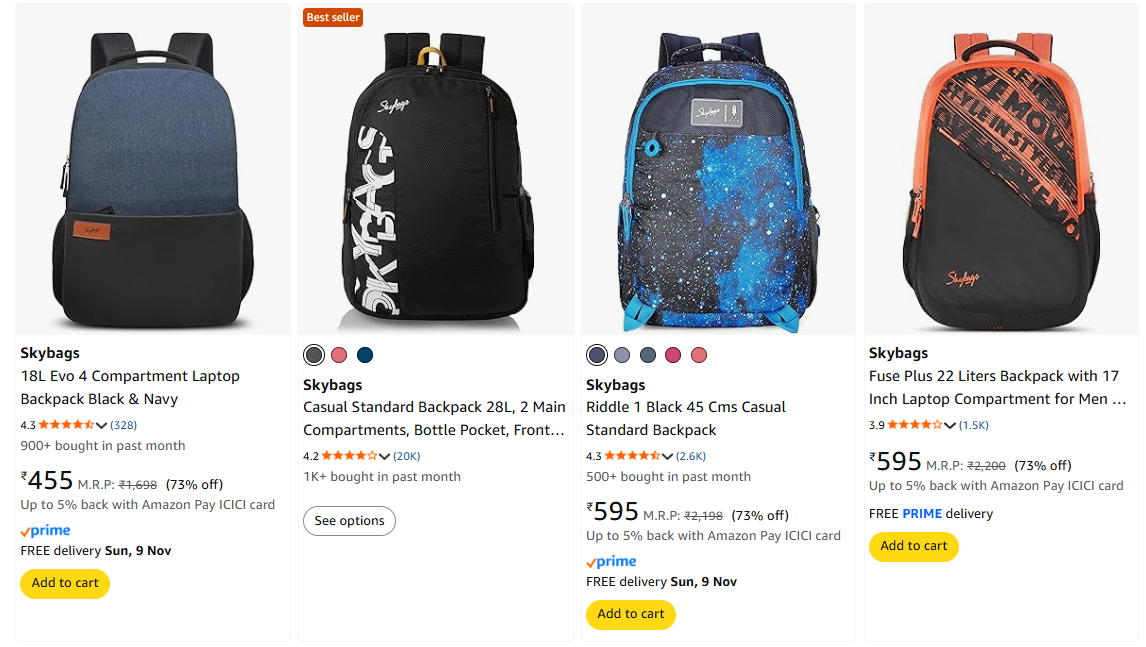
Task: Click the See options button
Action: 349,521
